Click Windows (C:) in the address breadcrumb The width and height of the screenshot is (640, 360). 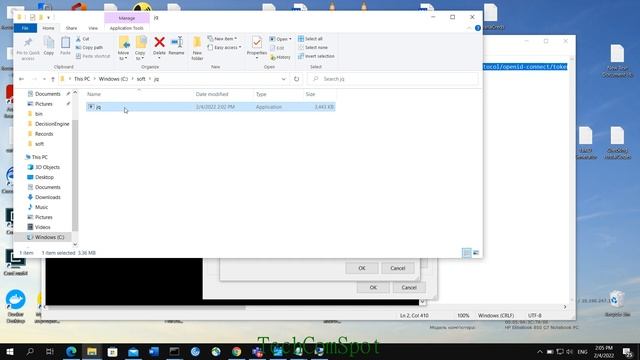point(113,79)
